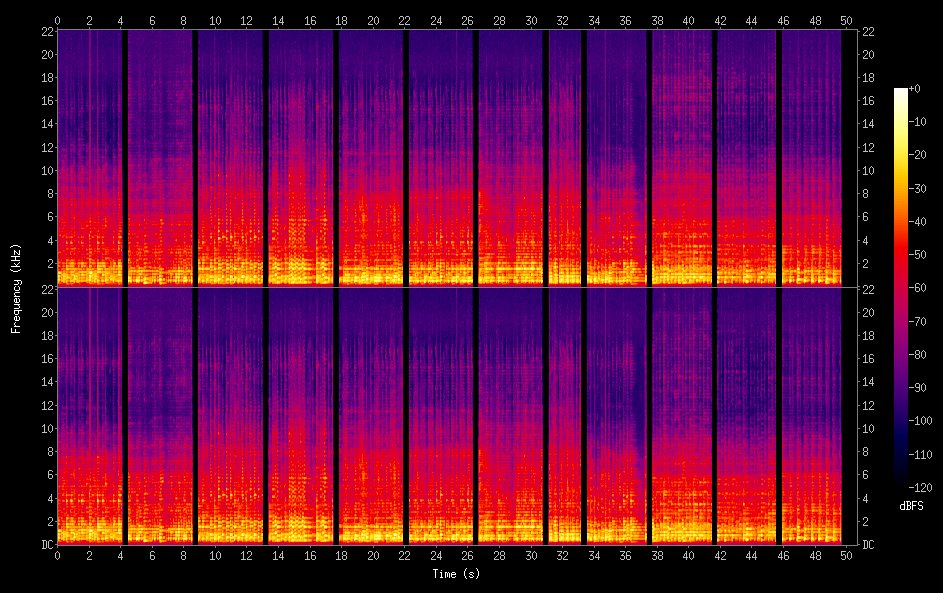Click the 50 second mark on the top time axis

[846, 19]
